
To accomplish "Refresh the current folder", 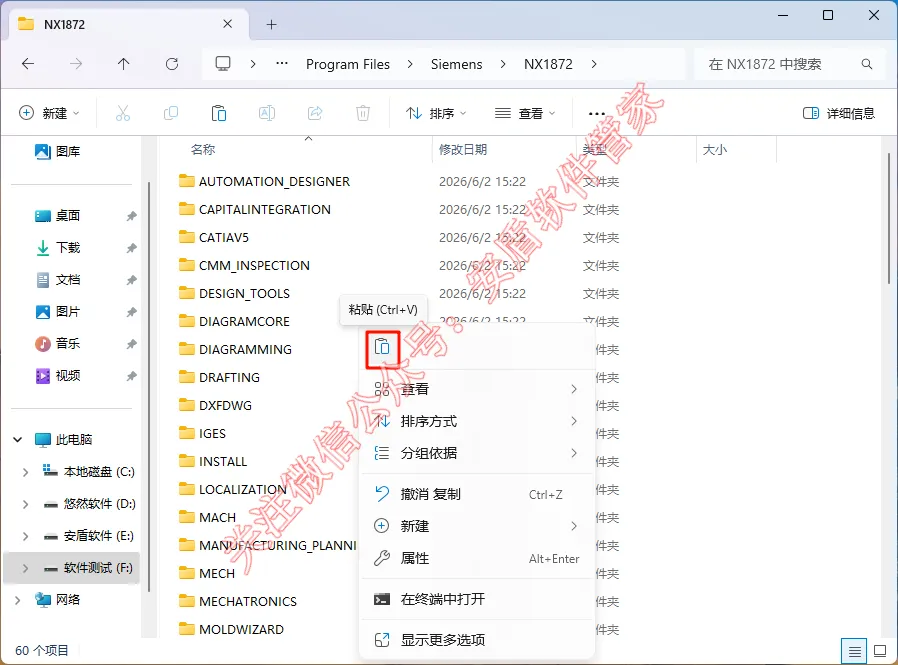I will (x=172, y=64).
